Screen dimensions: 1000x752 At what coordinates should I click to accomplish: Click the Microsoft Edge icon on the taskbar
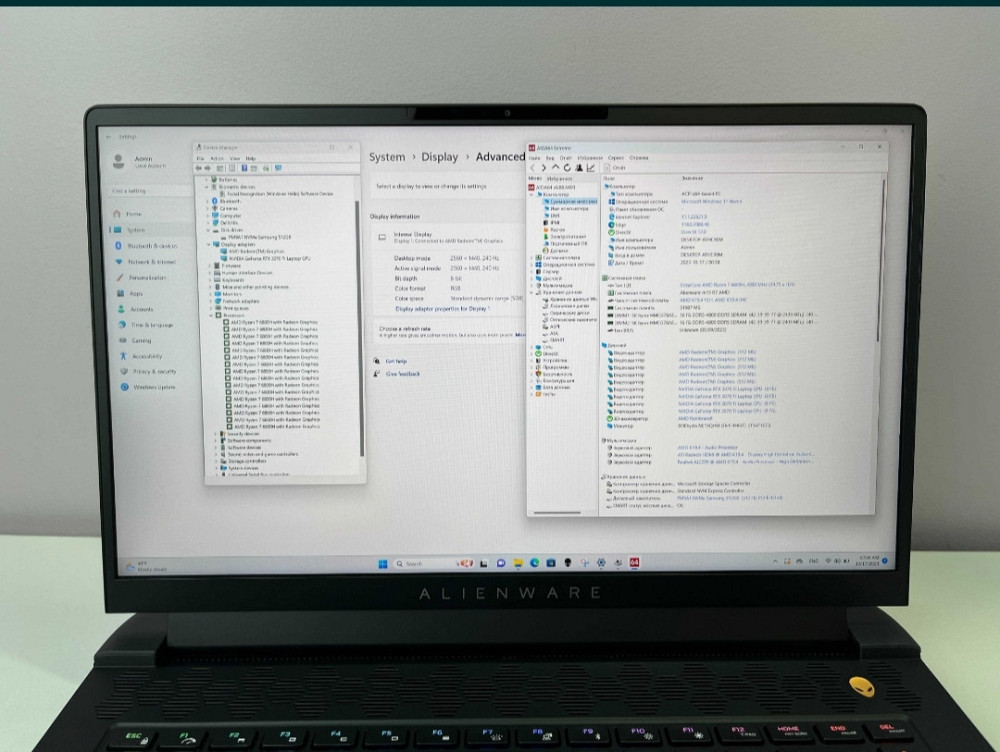pyautogui.click(x=534, y=563)
